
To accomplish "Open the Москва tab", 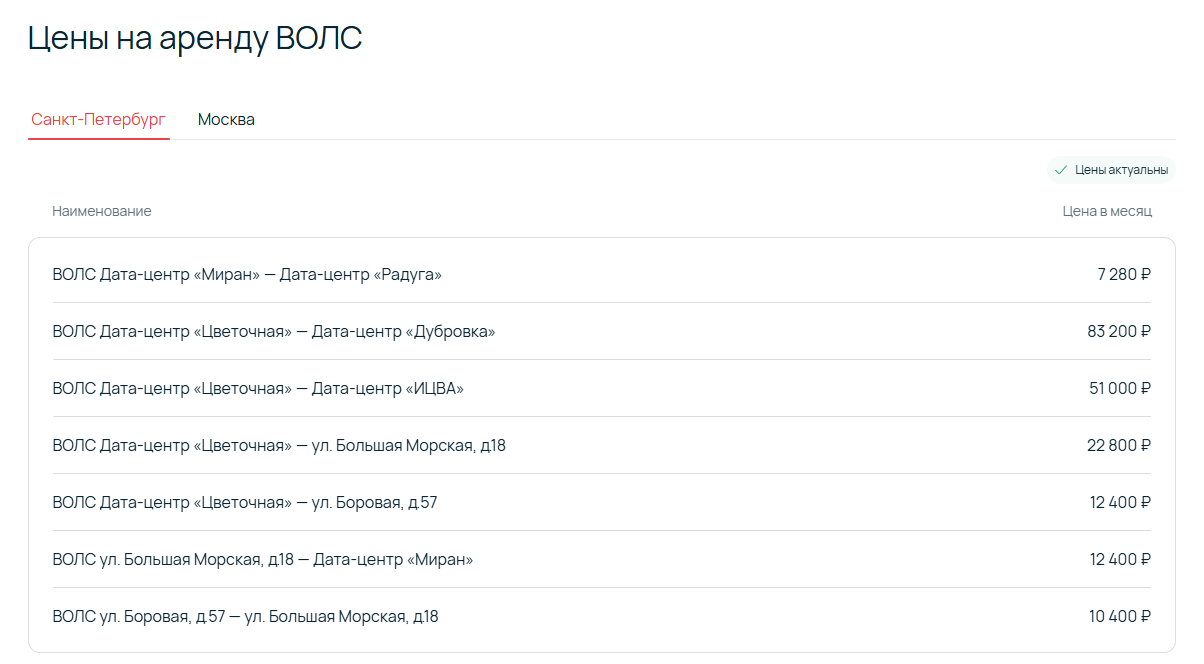I will [226, 120].
